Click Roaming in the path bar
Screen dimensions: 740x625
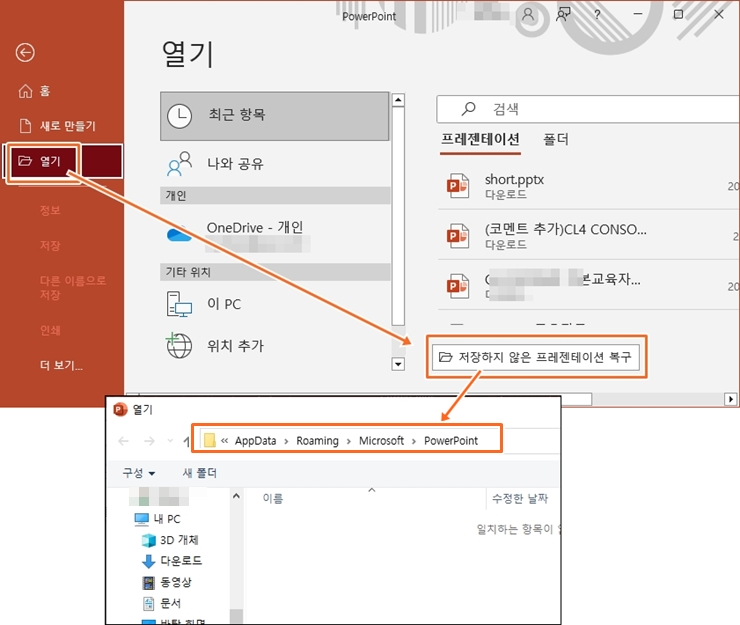click(317, 441)
